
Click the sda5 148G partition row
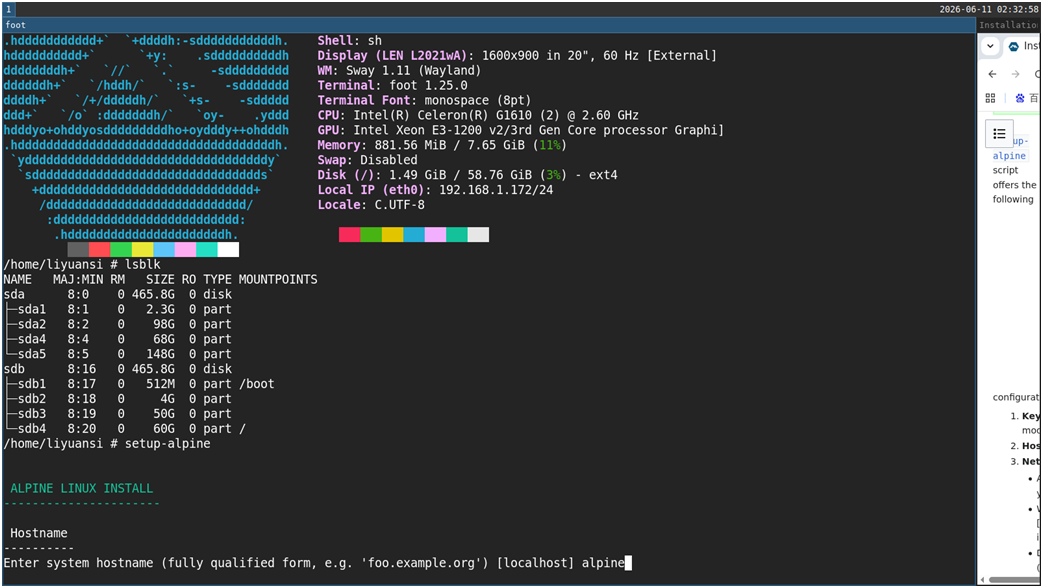tap(118, 355)
